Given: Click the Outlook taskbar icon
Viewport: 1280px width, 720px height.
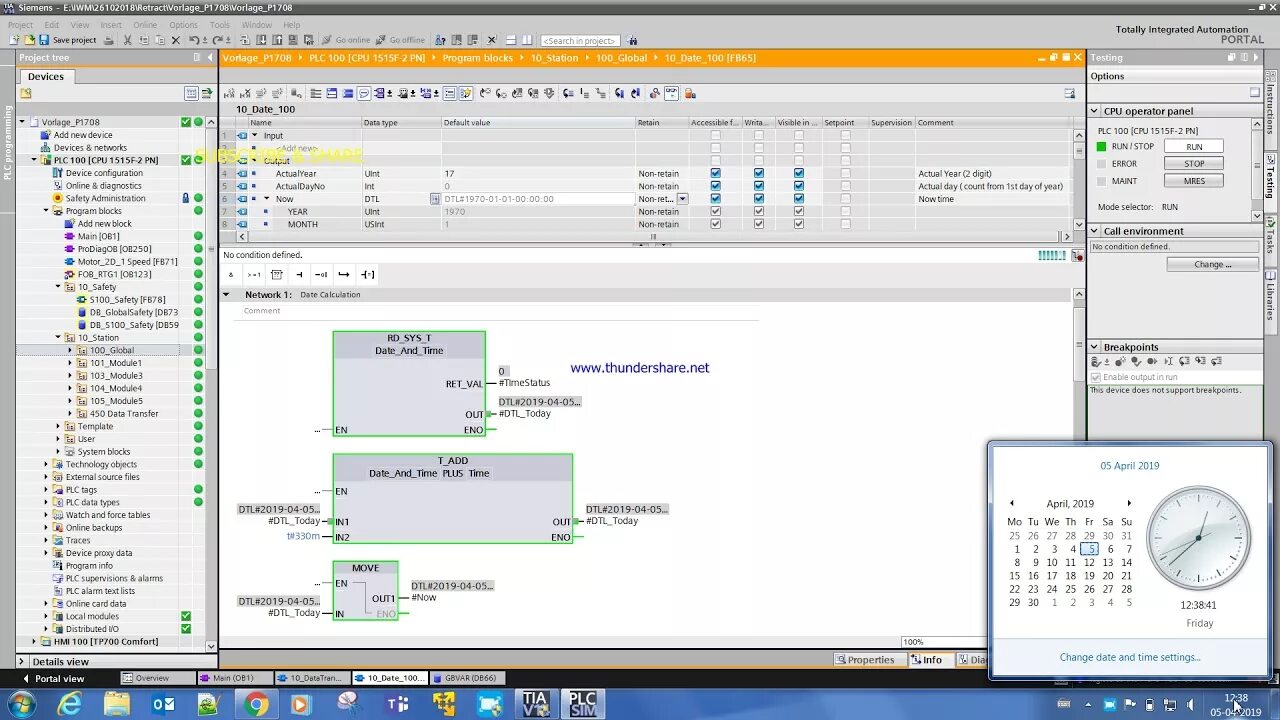Looking at the screenshot, I should click(163, 704).
